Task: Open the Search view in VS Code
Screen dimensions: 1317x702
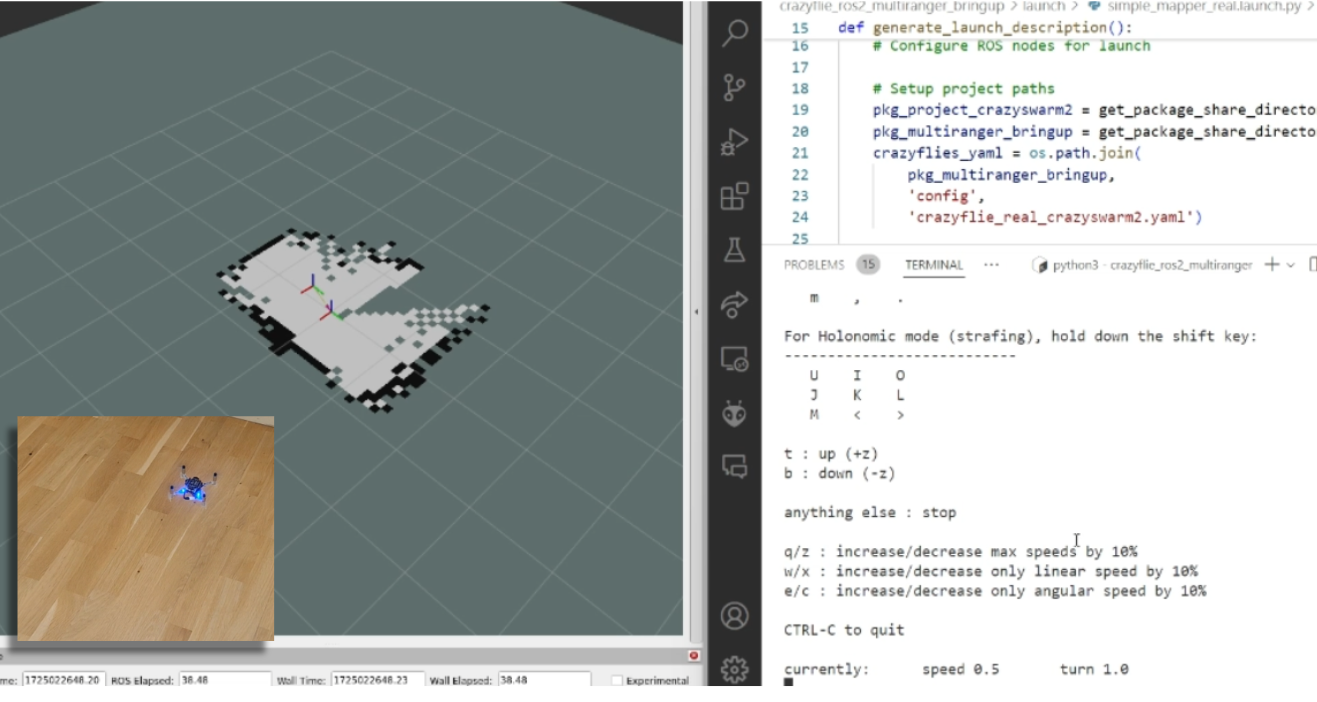Action: [x=735, y=33]
